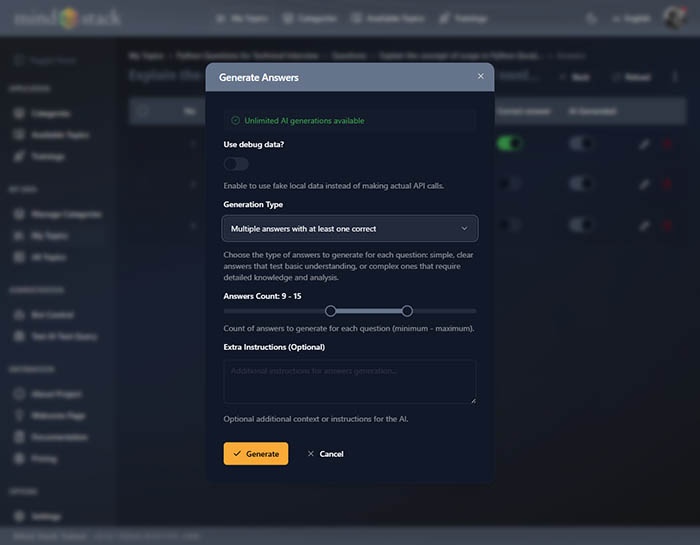Viewport: 700px width, 545px height.
Task: Open Test AI Text Query in the sidebar
Action: (56, 337)
